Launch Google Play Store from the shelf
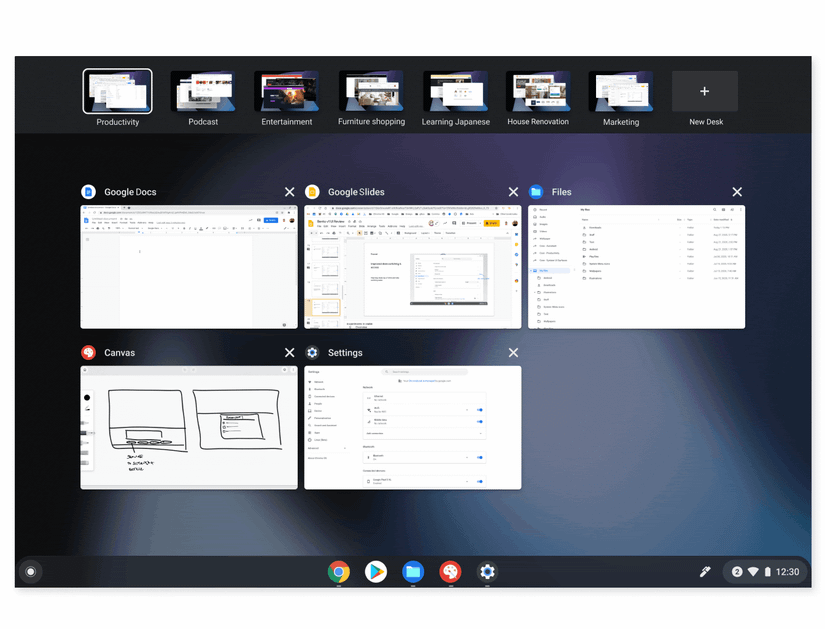Viewport: 825px width, 629px height. click(x=375, y=572)
